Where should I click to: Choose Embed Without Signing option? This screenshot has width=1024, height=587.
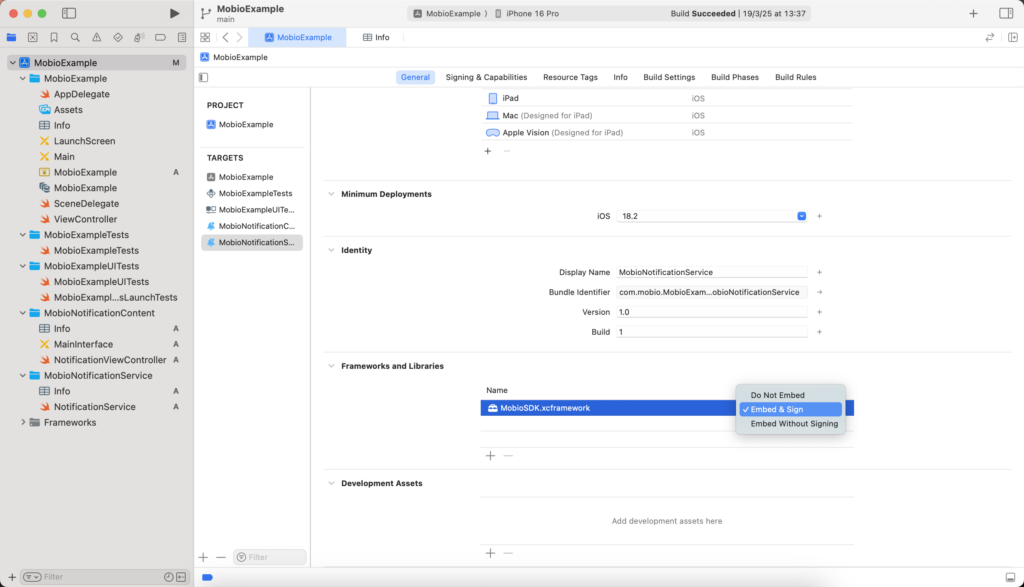coord(794,424)
